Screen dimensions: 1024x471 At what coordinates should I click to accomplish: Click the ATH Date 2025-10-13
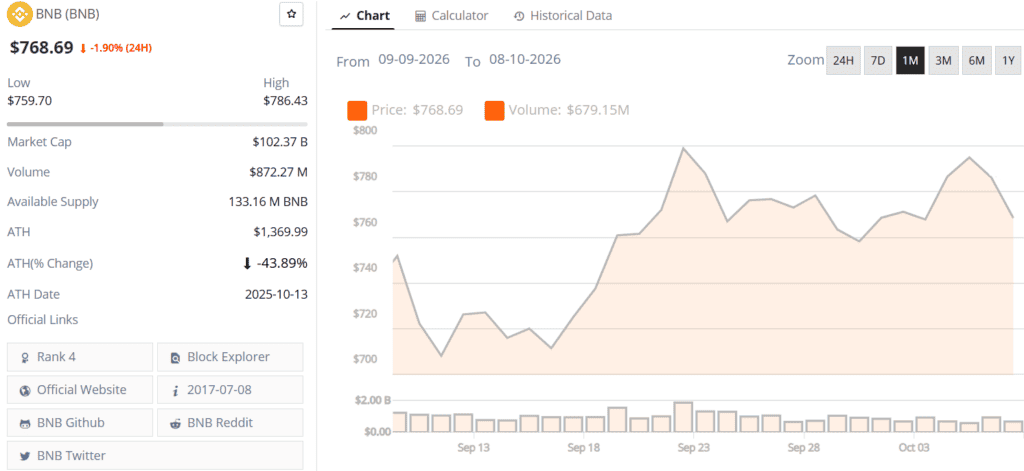(276, 295)
